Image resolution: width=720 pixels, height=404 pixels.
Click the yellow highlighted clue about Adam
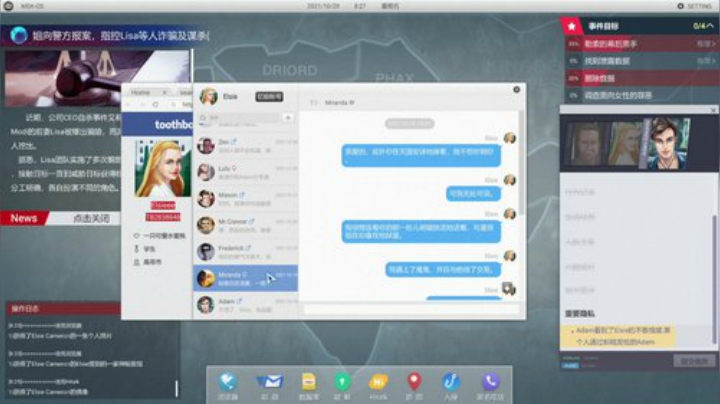pyautogui.click(x=617, y=336)
